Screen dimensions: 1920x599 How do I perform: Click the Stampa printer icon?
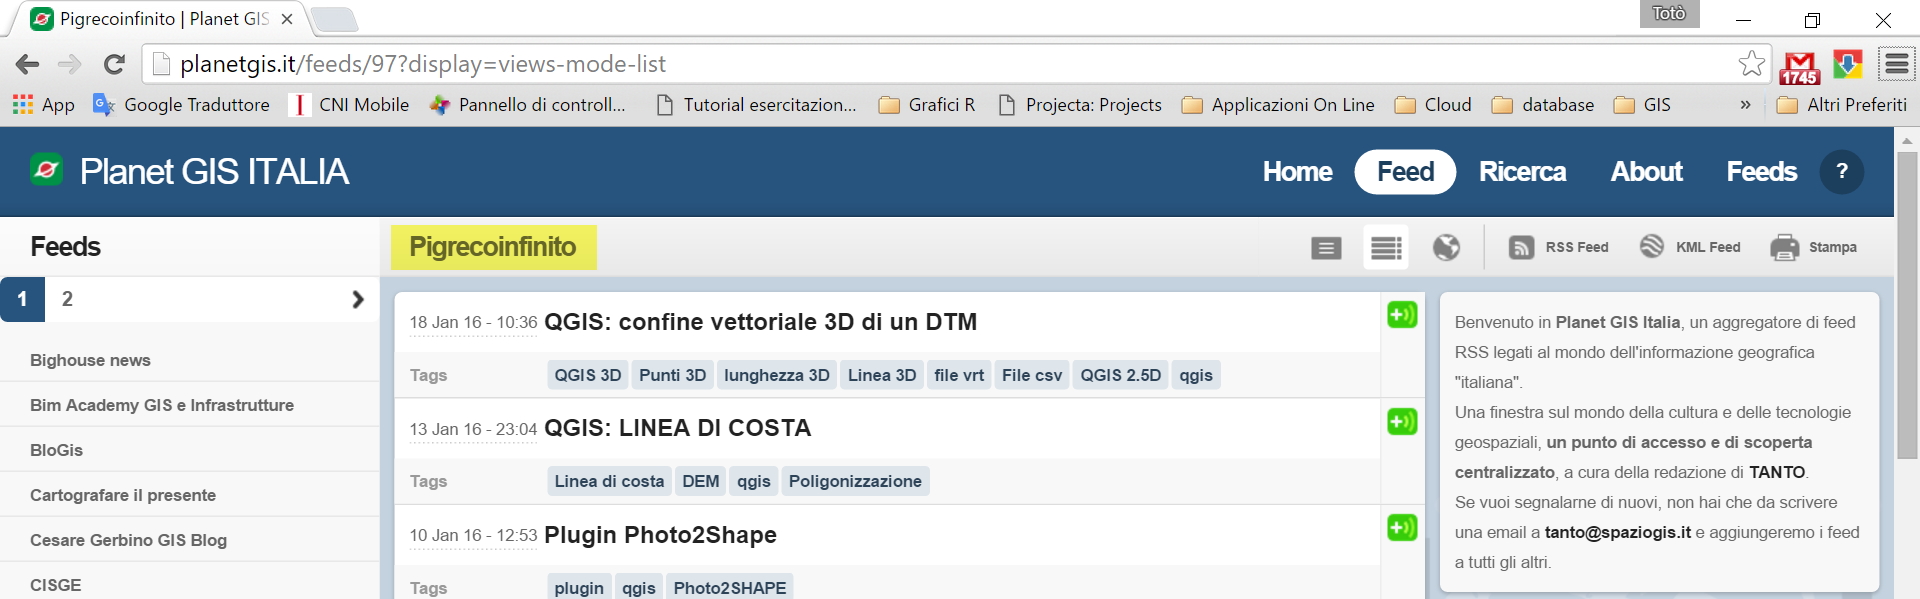click(1784, 247)
